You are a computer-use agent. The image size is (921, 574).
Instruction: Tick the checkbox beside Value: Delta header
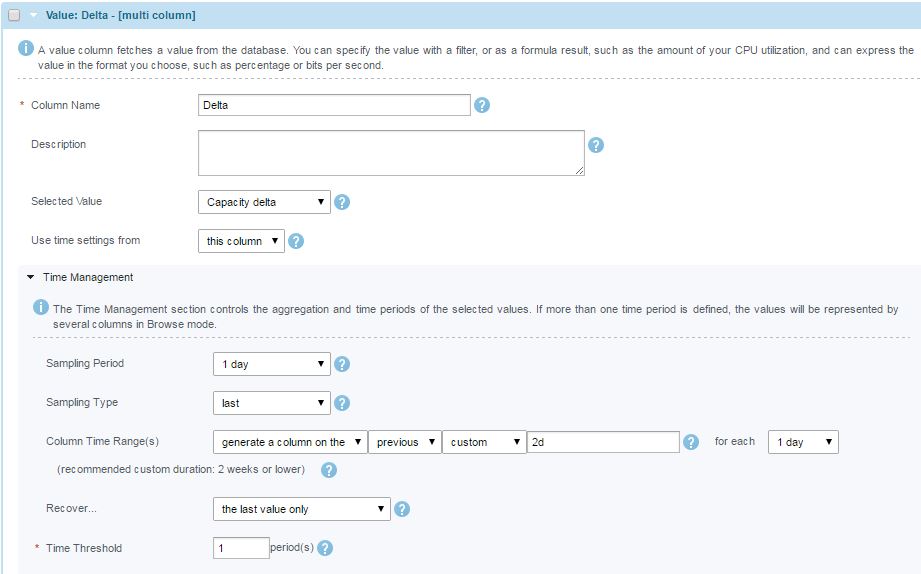tap(14, 15)
